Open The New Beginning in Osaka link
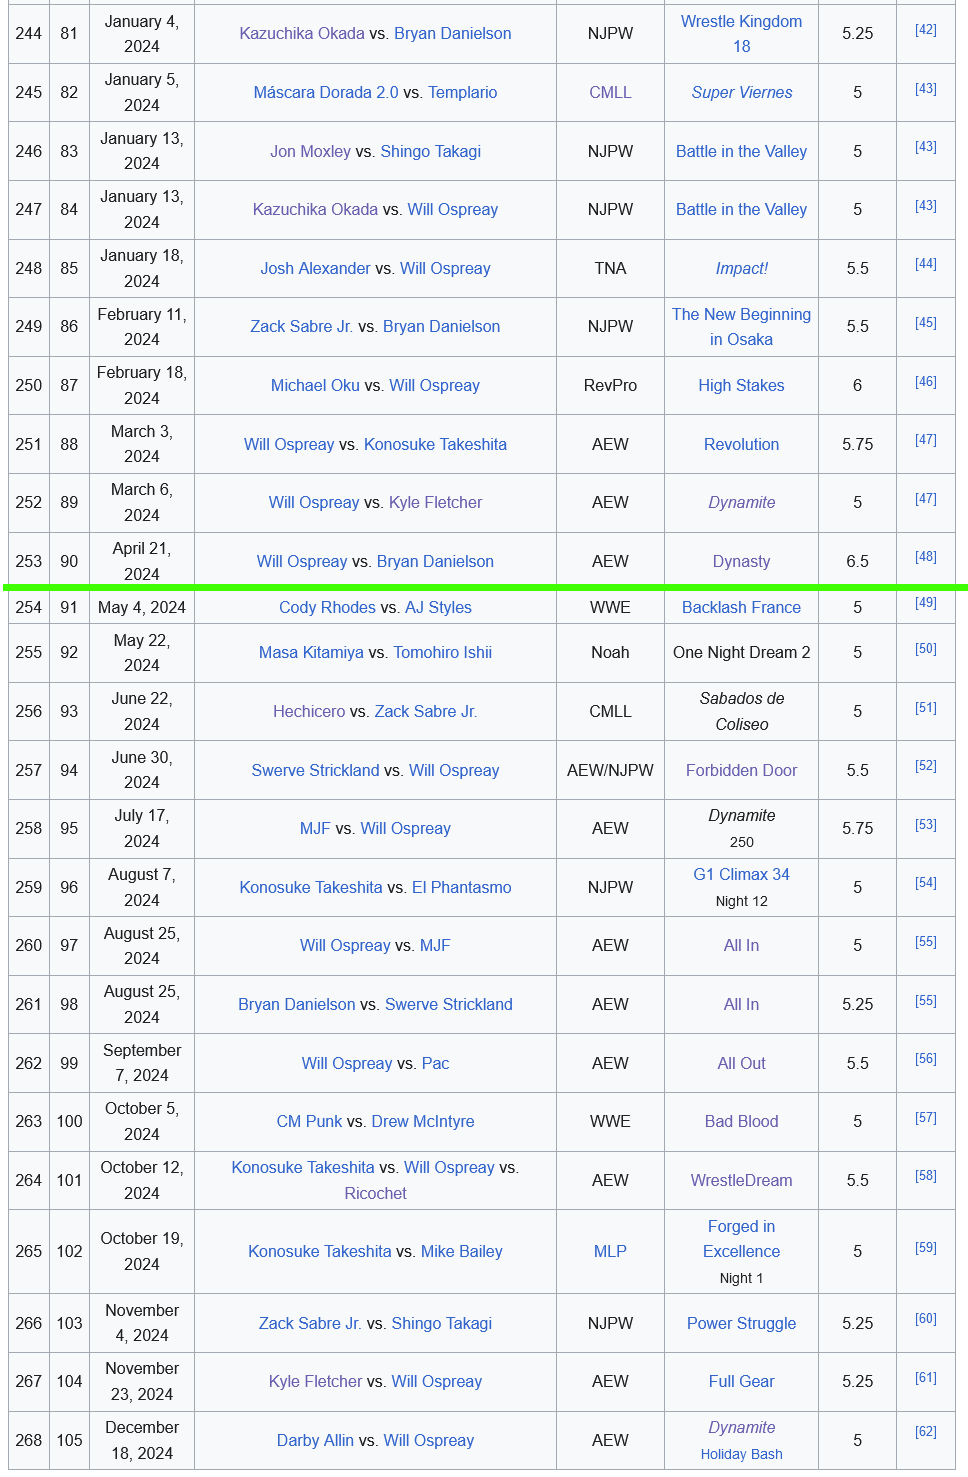 741,326
